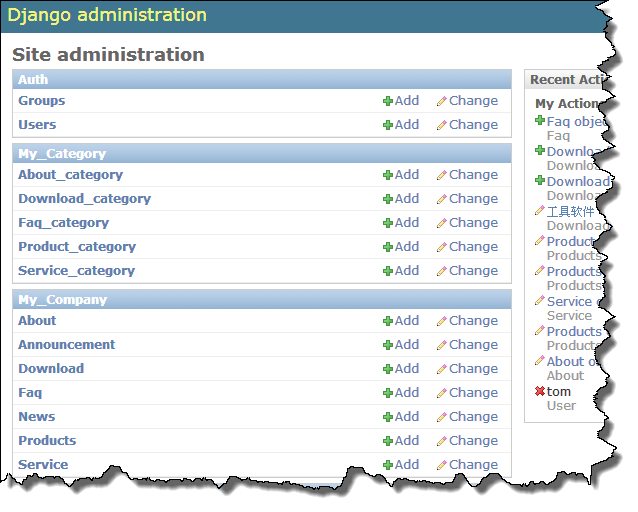The width and height of the screenshot is (638, 512).
Task: Open the Download model under My_Company
Action: click(51, 369)
